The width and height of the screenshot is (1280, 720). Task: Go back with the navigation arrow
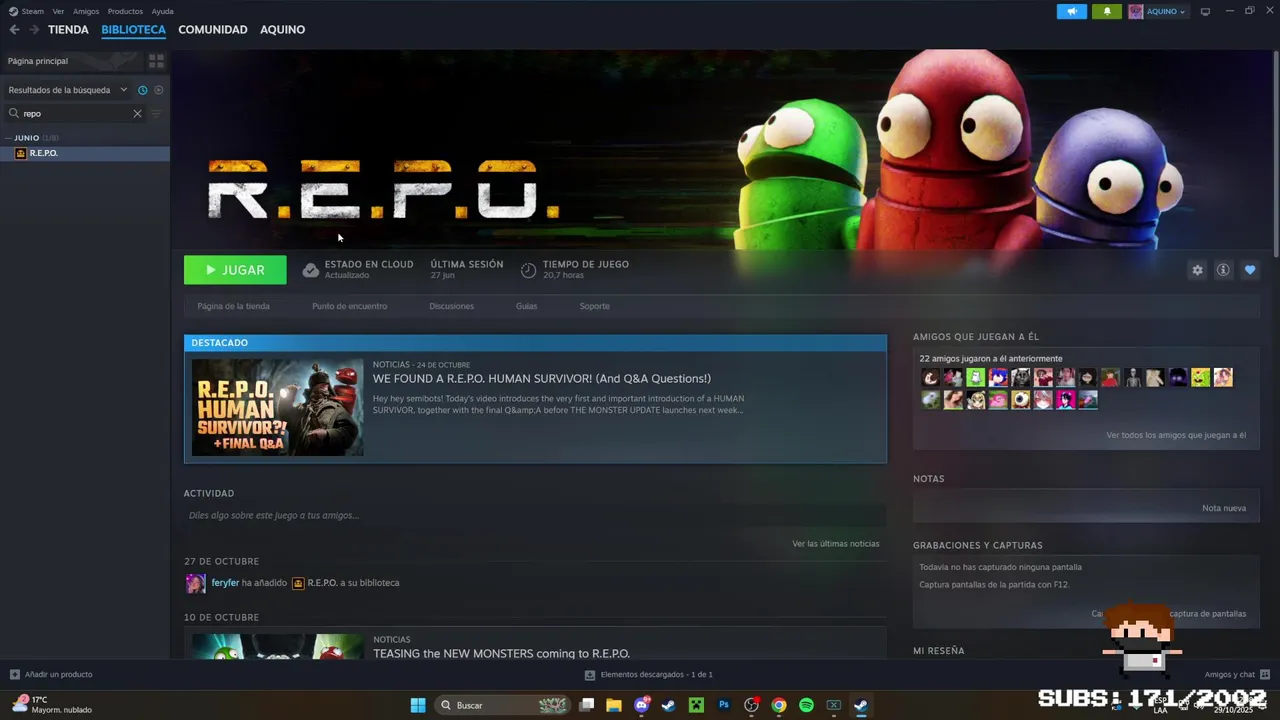(14, 30)
